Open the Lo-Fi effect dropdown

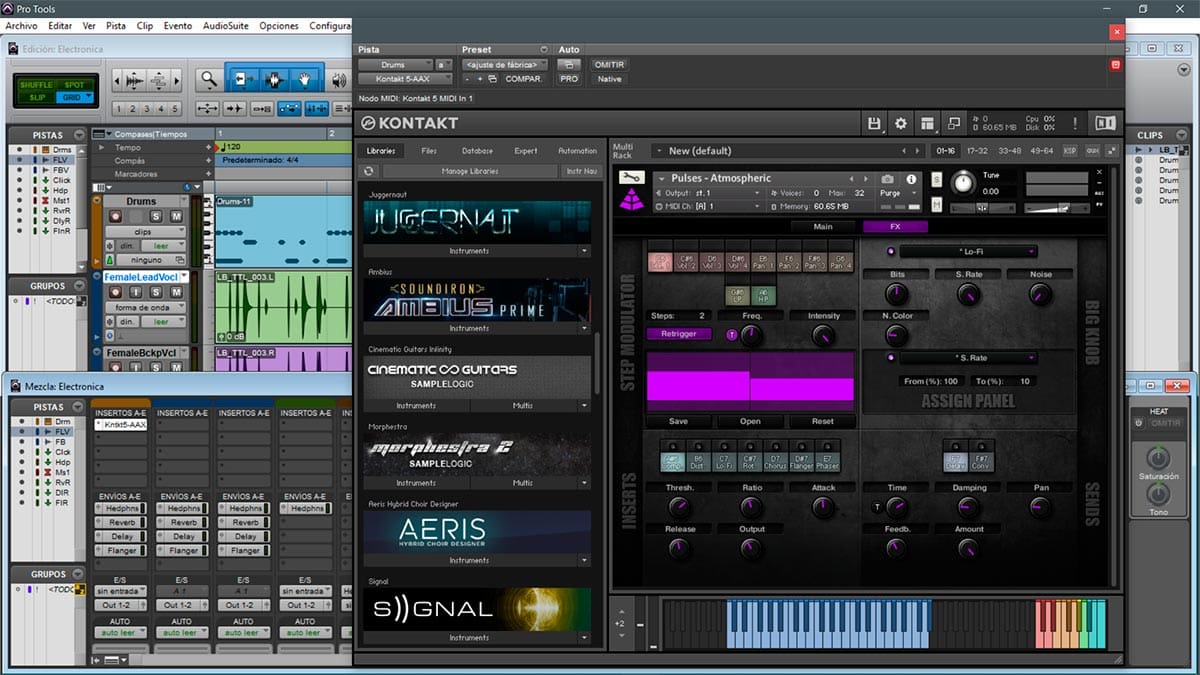pyautogui.click(x=968, y=251)
